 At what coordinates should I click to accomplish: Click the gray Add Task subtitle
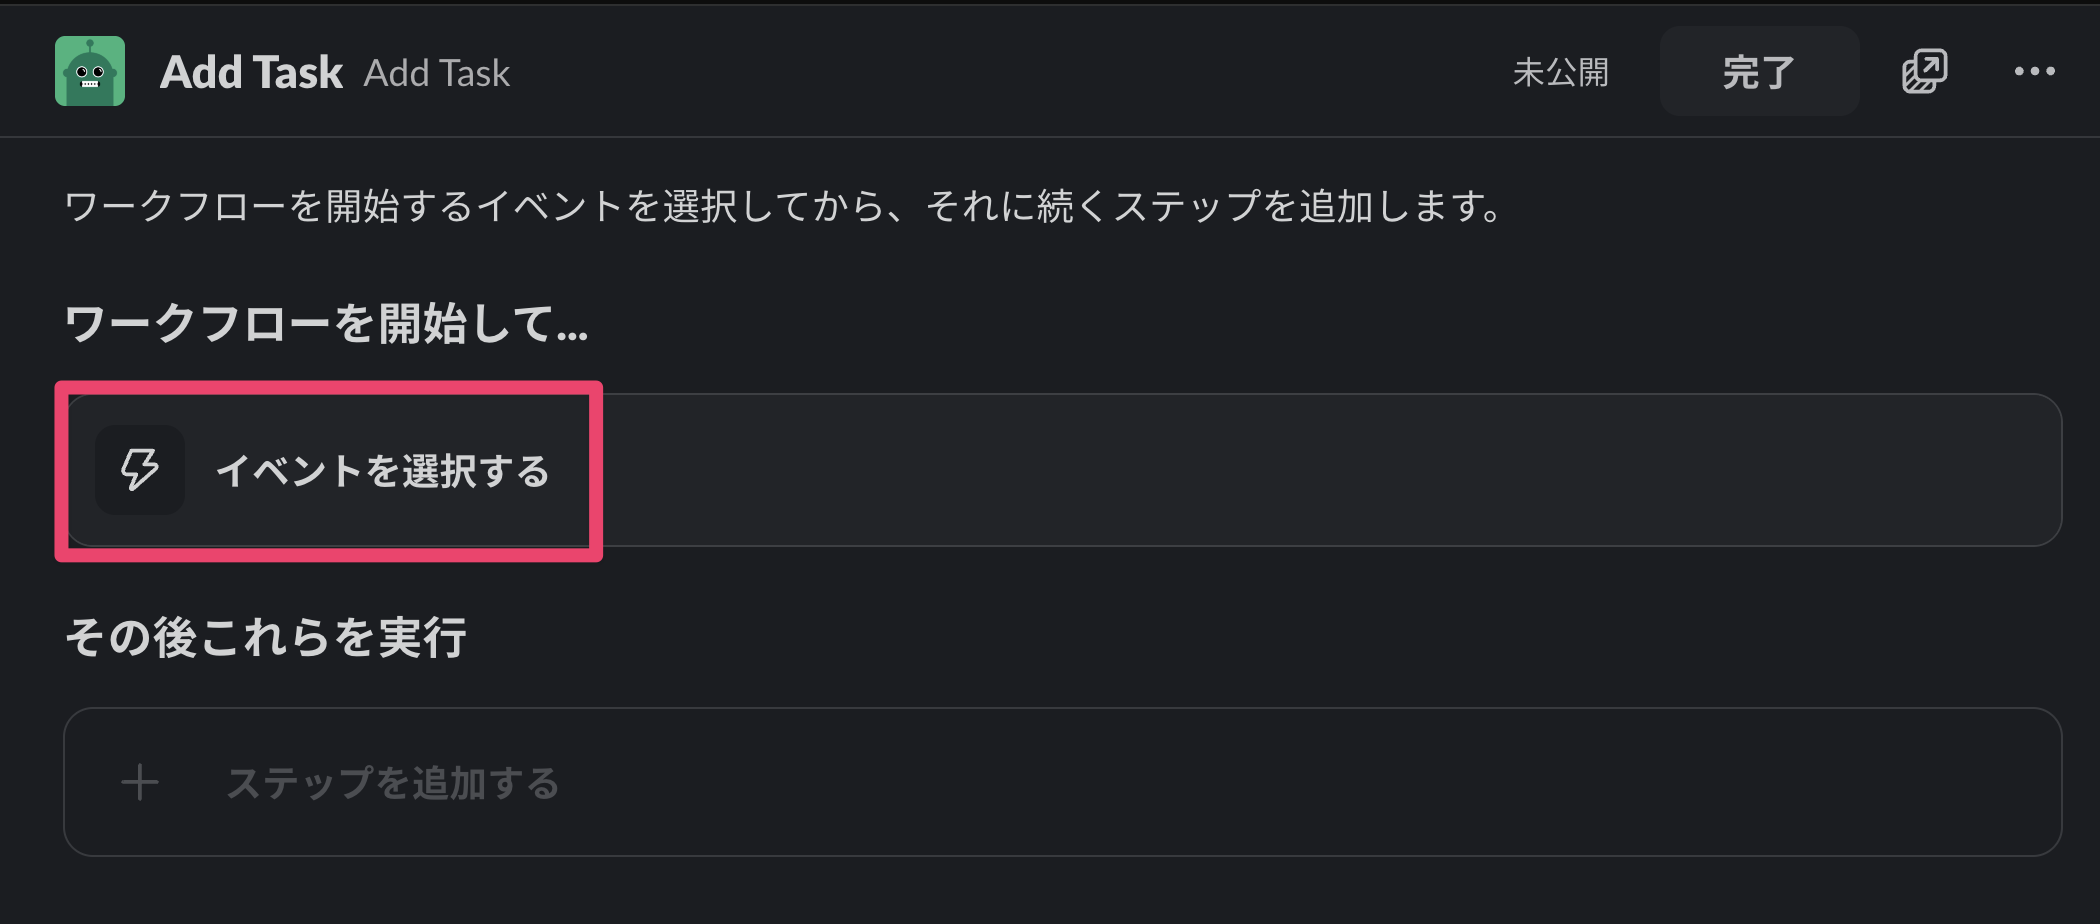tap(437, 73)
